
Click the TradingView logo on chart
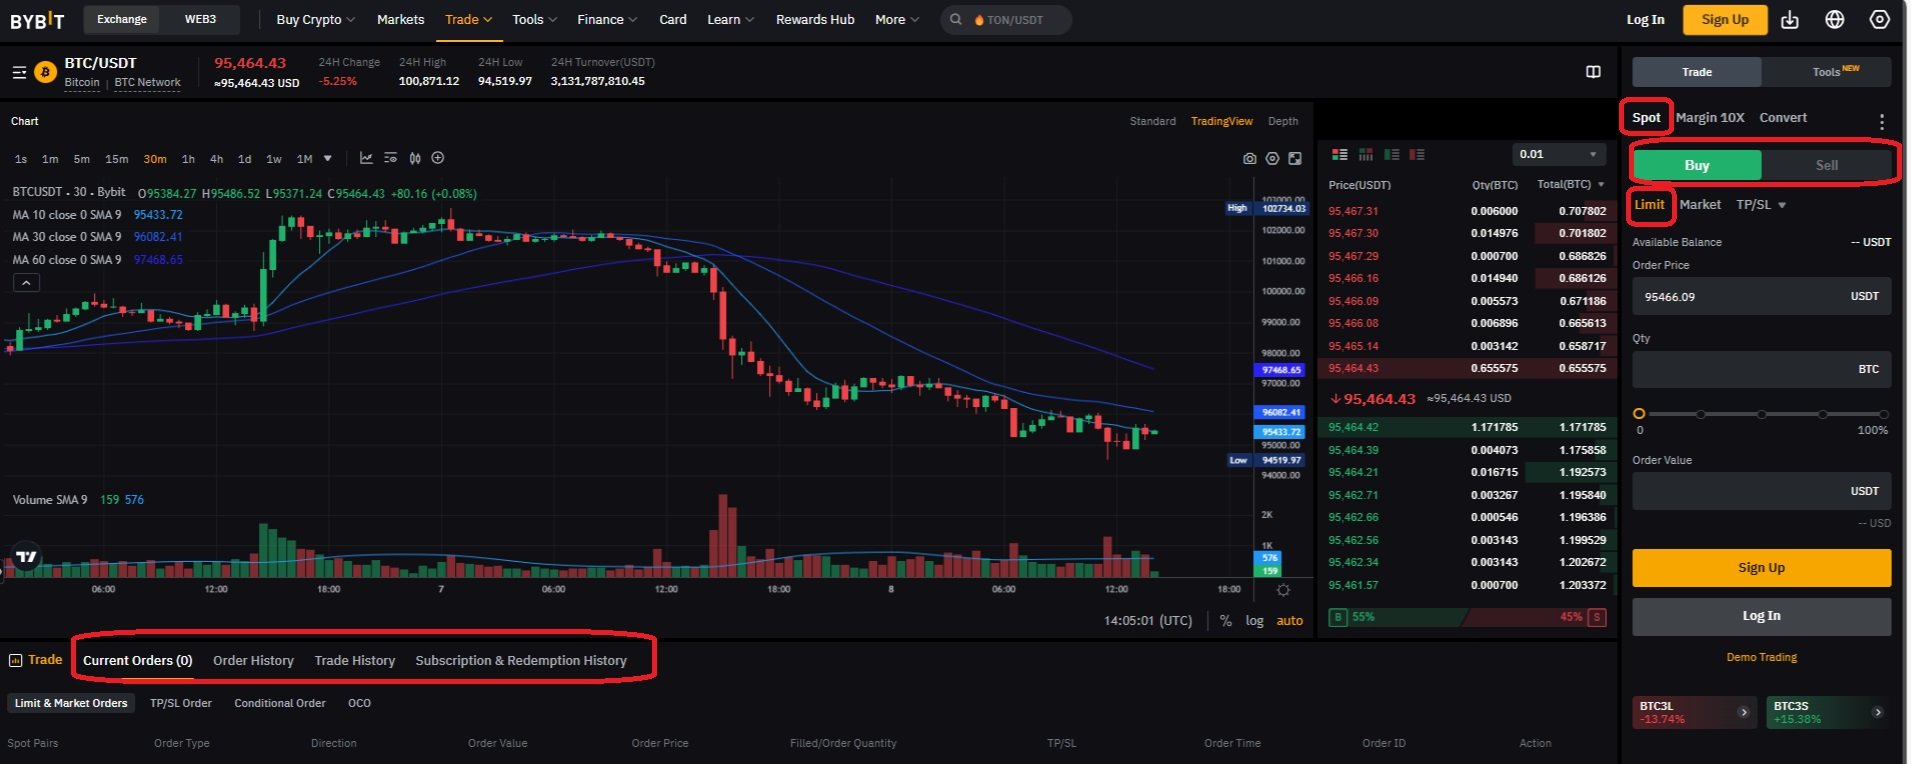click(27, 557)
